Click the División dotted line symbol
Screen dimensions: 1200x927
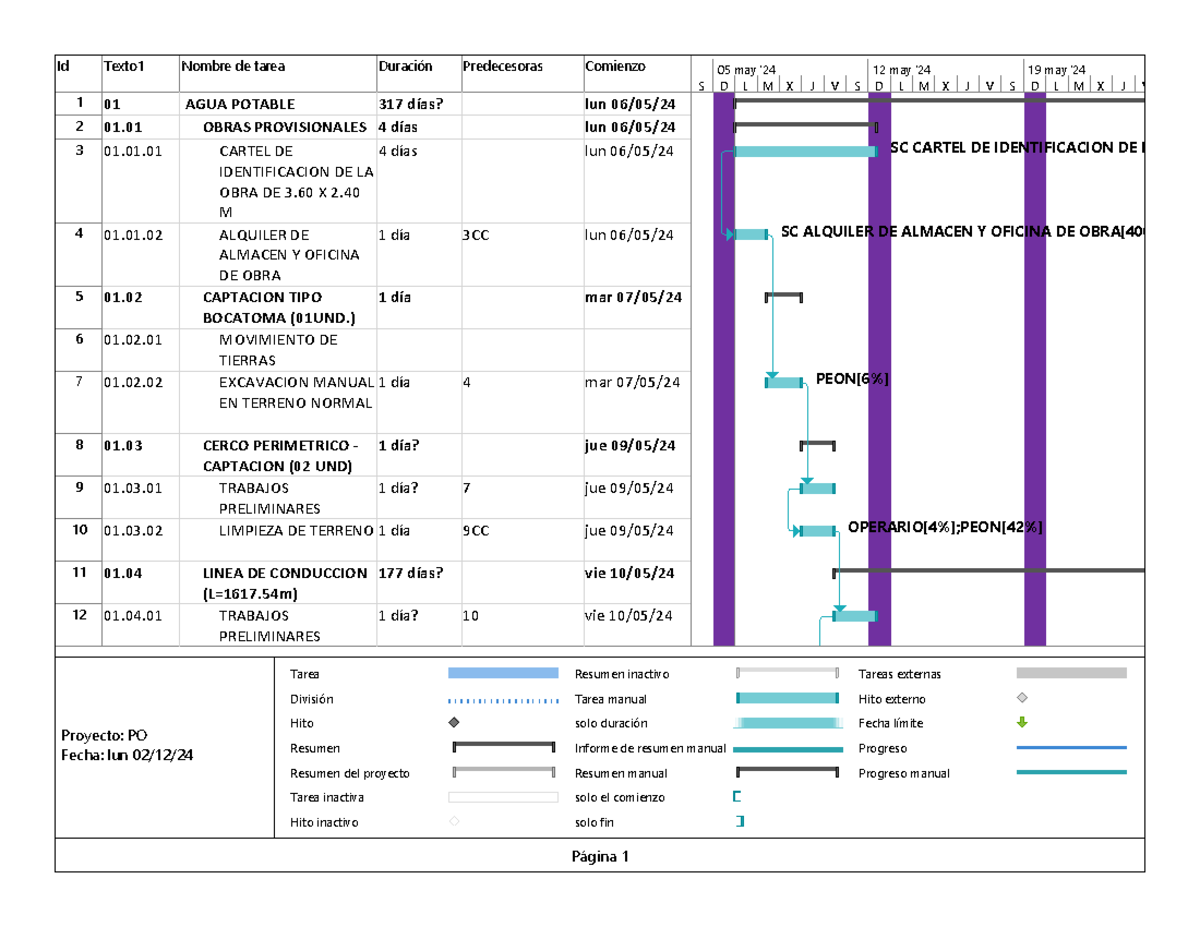pos(503,699)
